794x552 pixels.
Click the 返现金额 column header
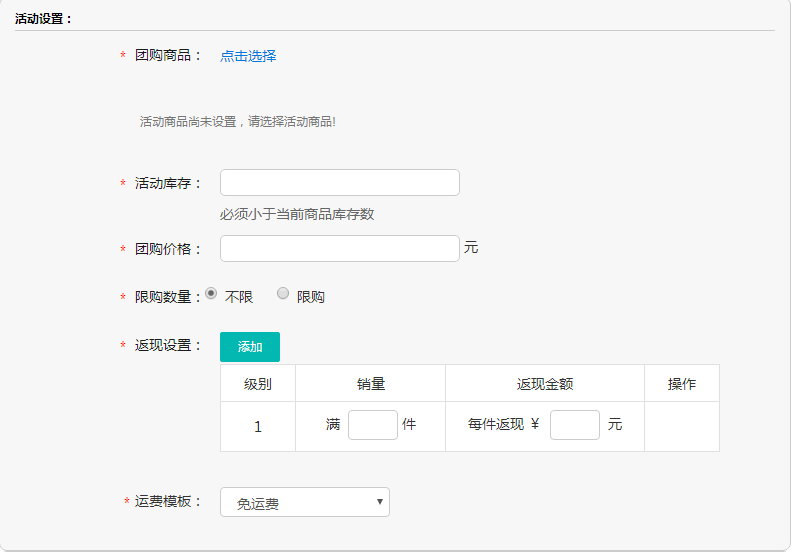(x=544, y=384)
